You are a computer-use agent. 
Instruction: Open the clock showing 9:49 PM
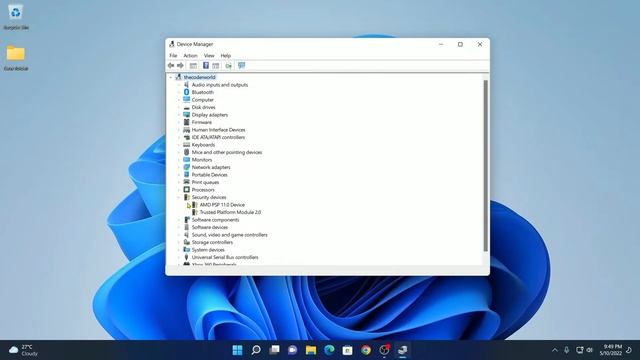click(611, 350)
